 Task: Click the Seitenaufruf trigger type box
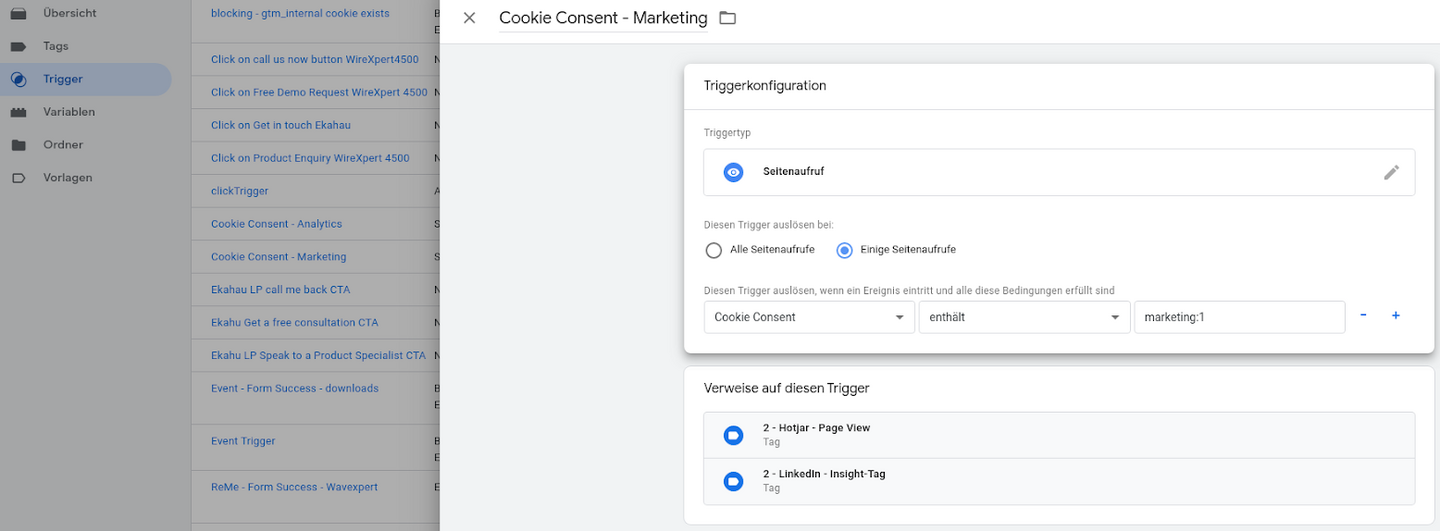pyautogui.click(x=1059, y=172)
